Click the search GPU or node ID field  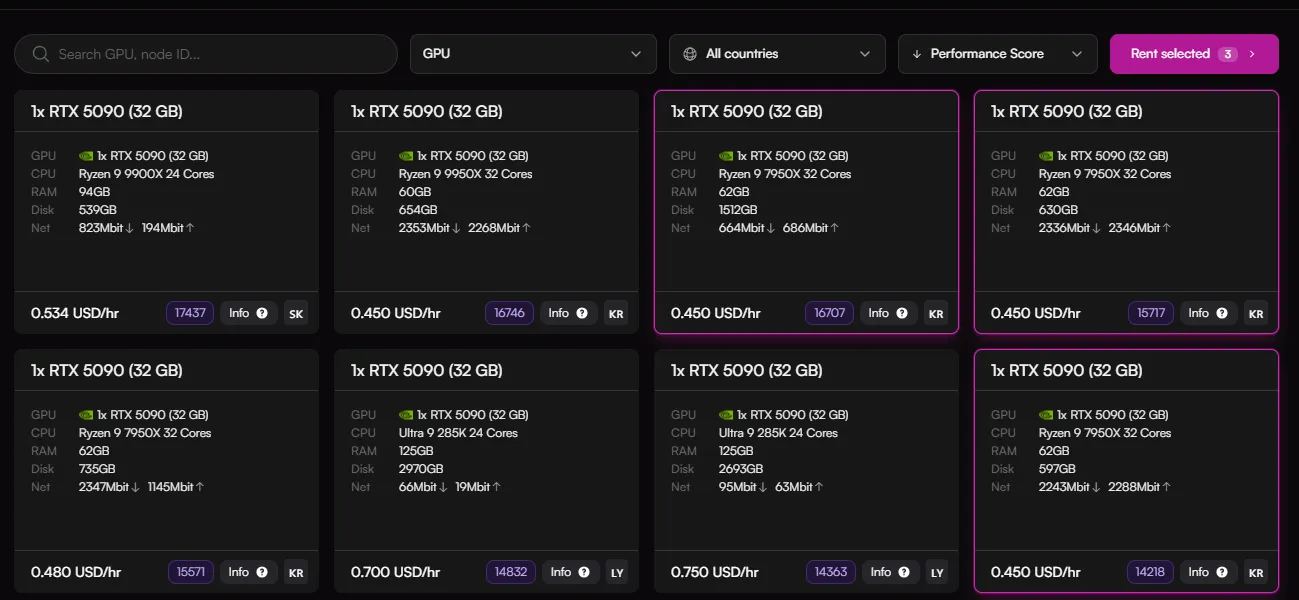(x=206, y=54)
